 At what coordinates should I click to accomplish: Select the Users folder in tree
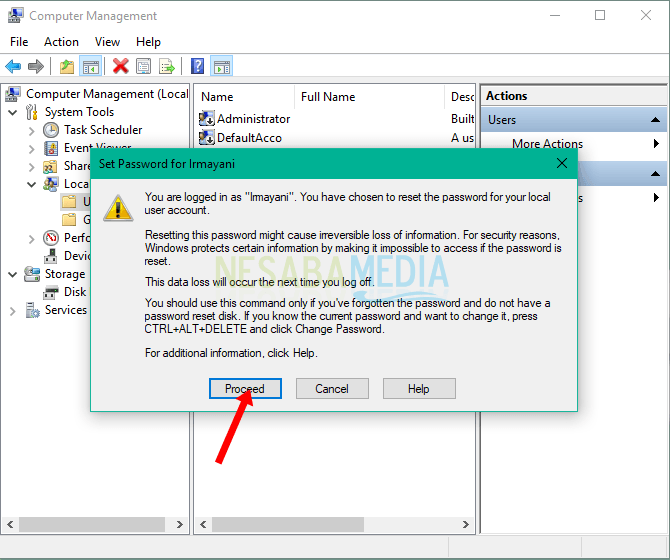76,202
